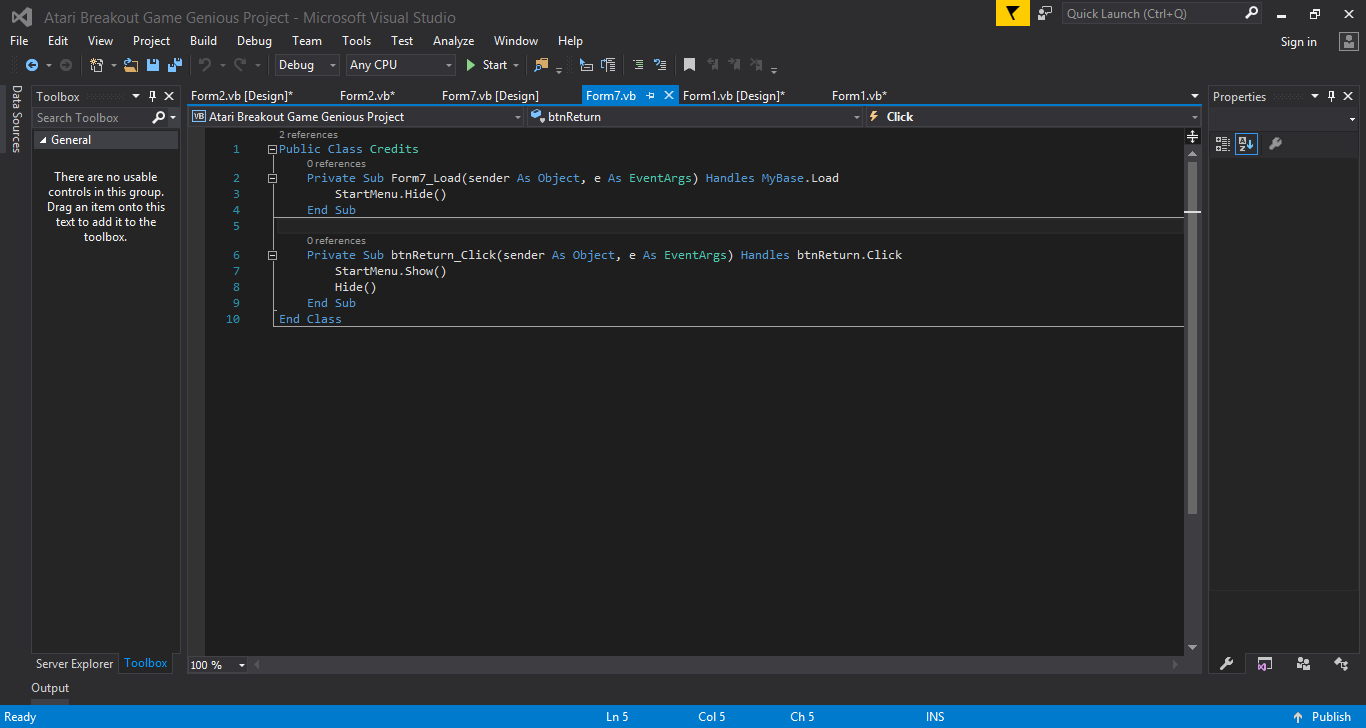Open the Toolbox window options arrow

click(136, 96)
